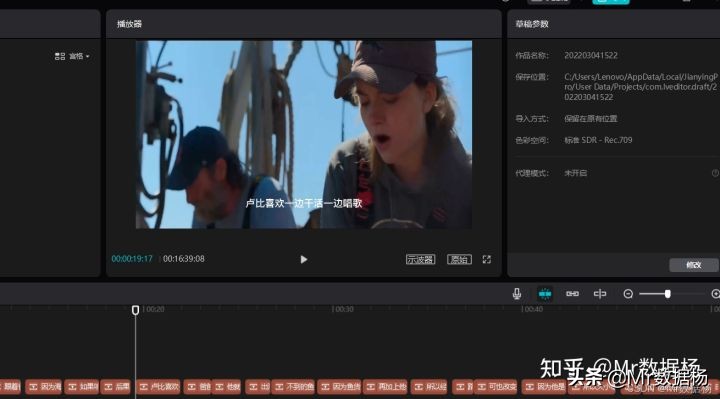Click the 草稿参数 panel title
Image resolution: width=720 pixels, height=399 pixels.
point(532,24)
